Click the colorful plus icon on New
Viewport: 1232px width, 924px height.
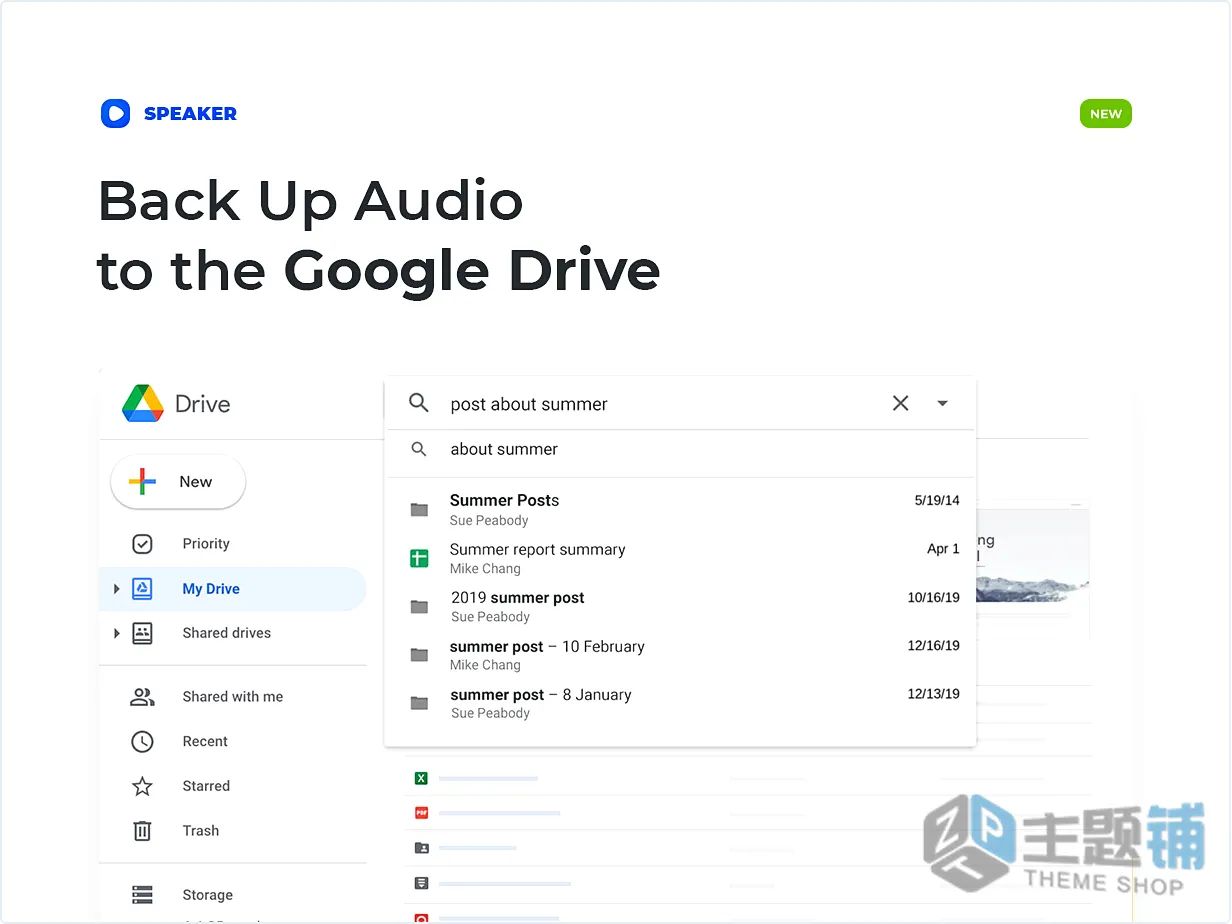coord(142,482)
